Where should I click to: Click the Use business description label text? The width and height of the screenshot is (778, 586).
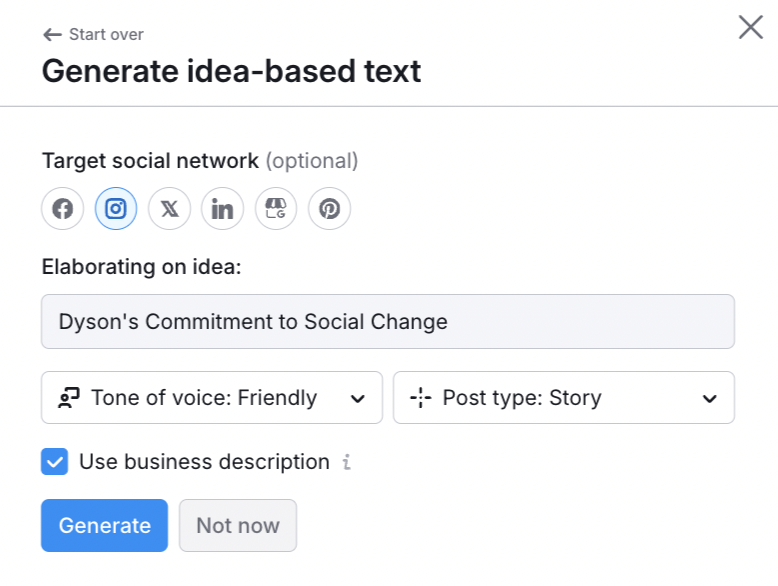pyautogui.click(x=204, y=462)
